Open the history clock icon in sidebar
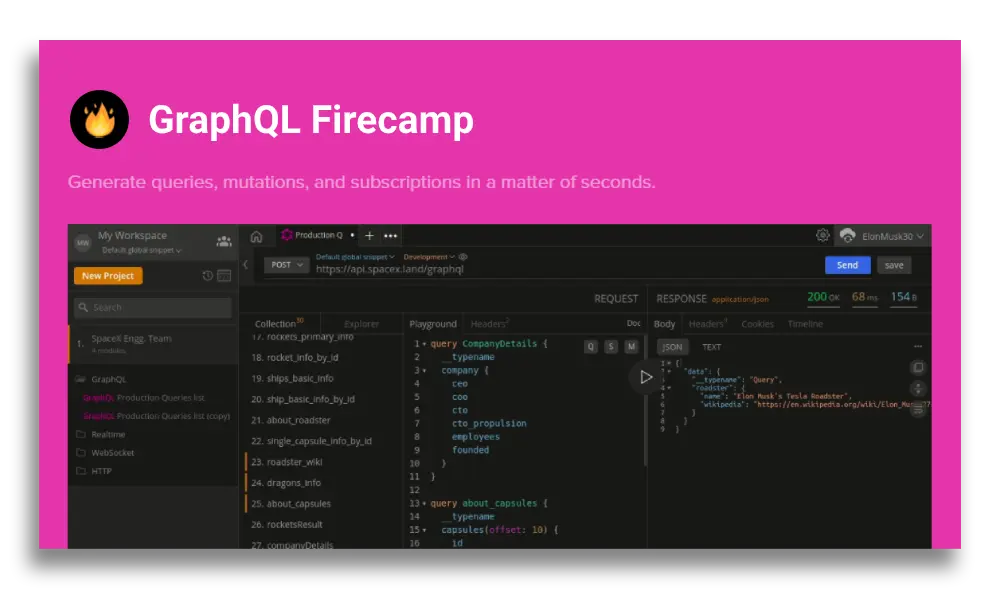This screenshot has height=600, width=1000. click(x=208, y=275)
